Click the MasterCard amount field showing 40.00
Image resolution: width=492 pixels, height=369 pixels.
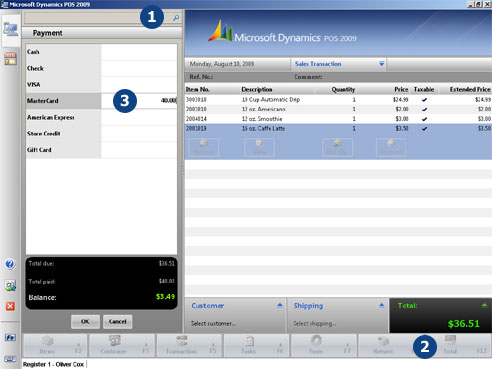tap(139, 101)
